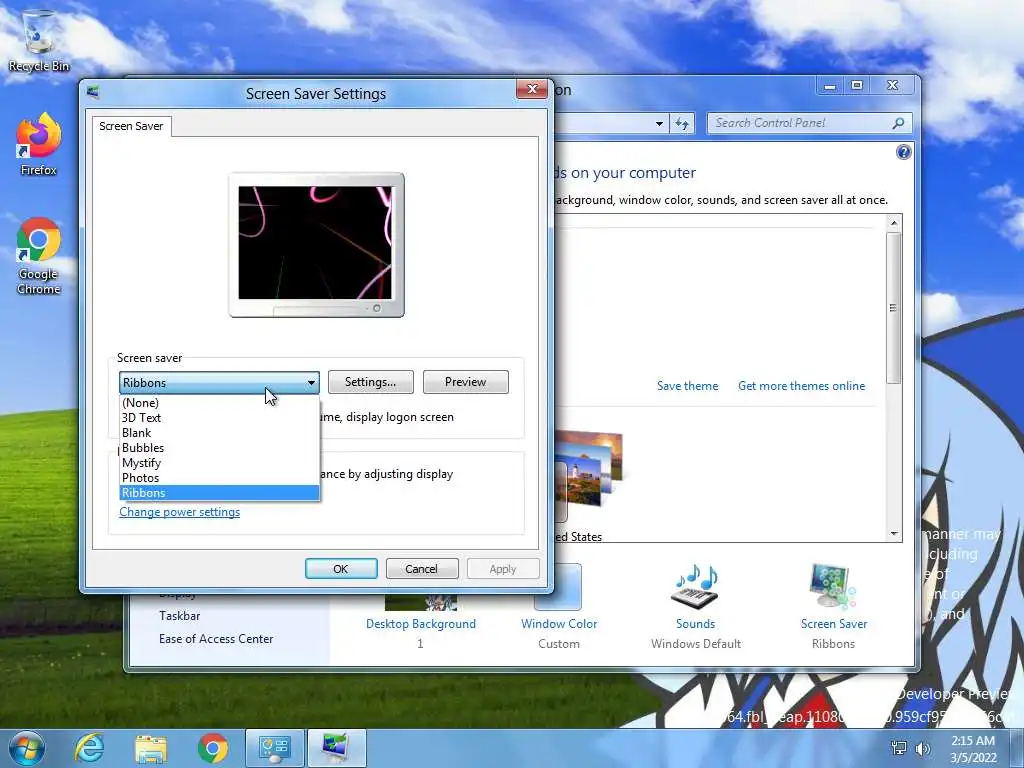Choose Ribbons from the screen saver list

219,493
